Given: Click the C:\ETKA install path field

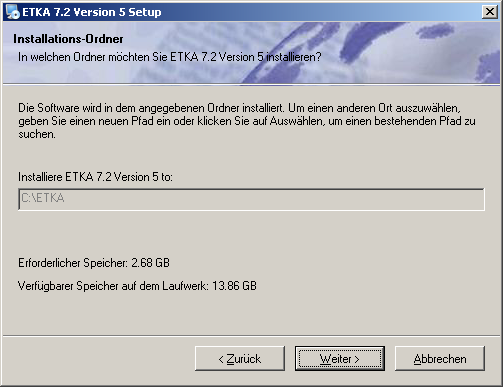Looking at the screenshot, I should [251, 199].
